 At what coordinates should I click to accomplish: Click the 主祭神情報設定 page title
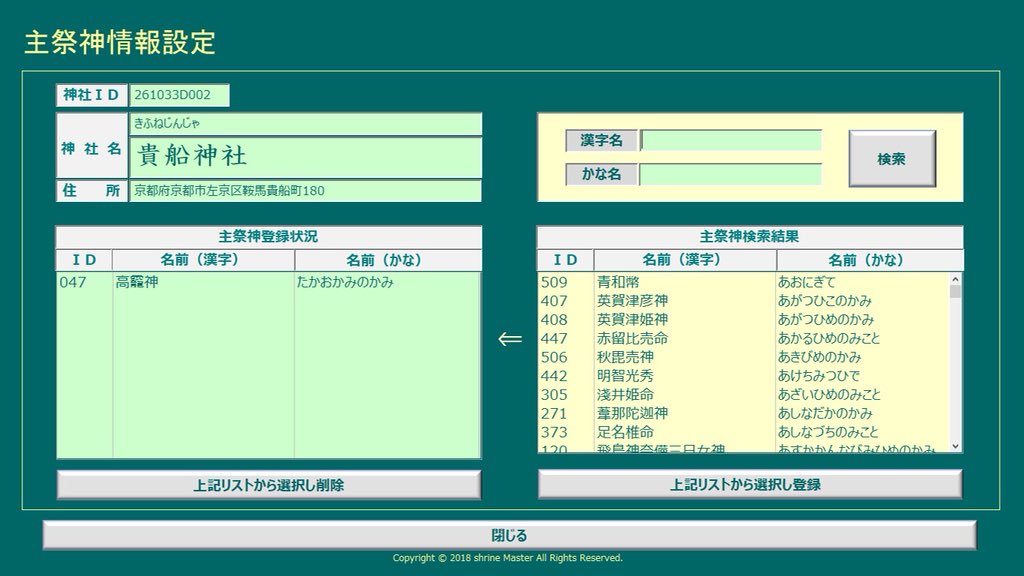point(120,42)
